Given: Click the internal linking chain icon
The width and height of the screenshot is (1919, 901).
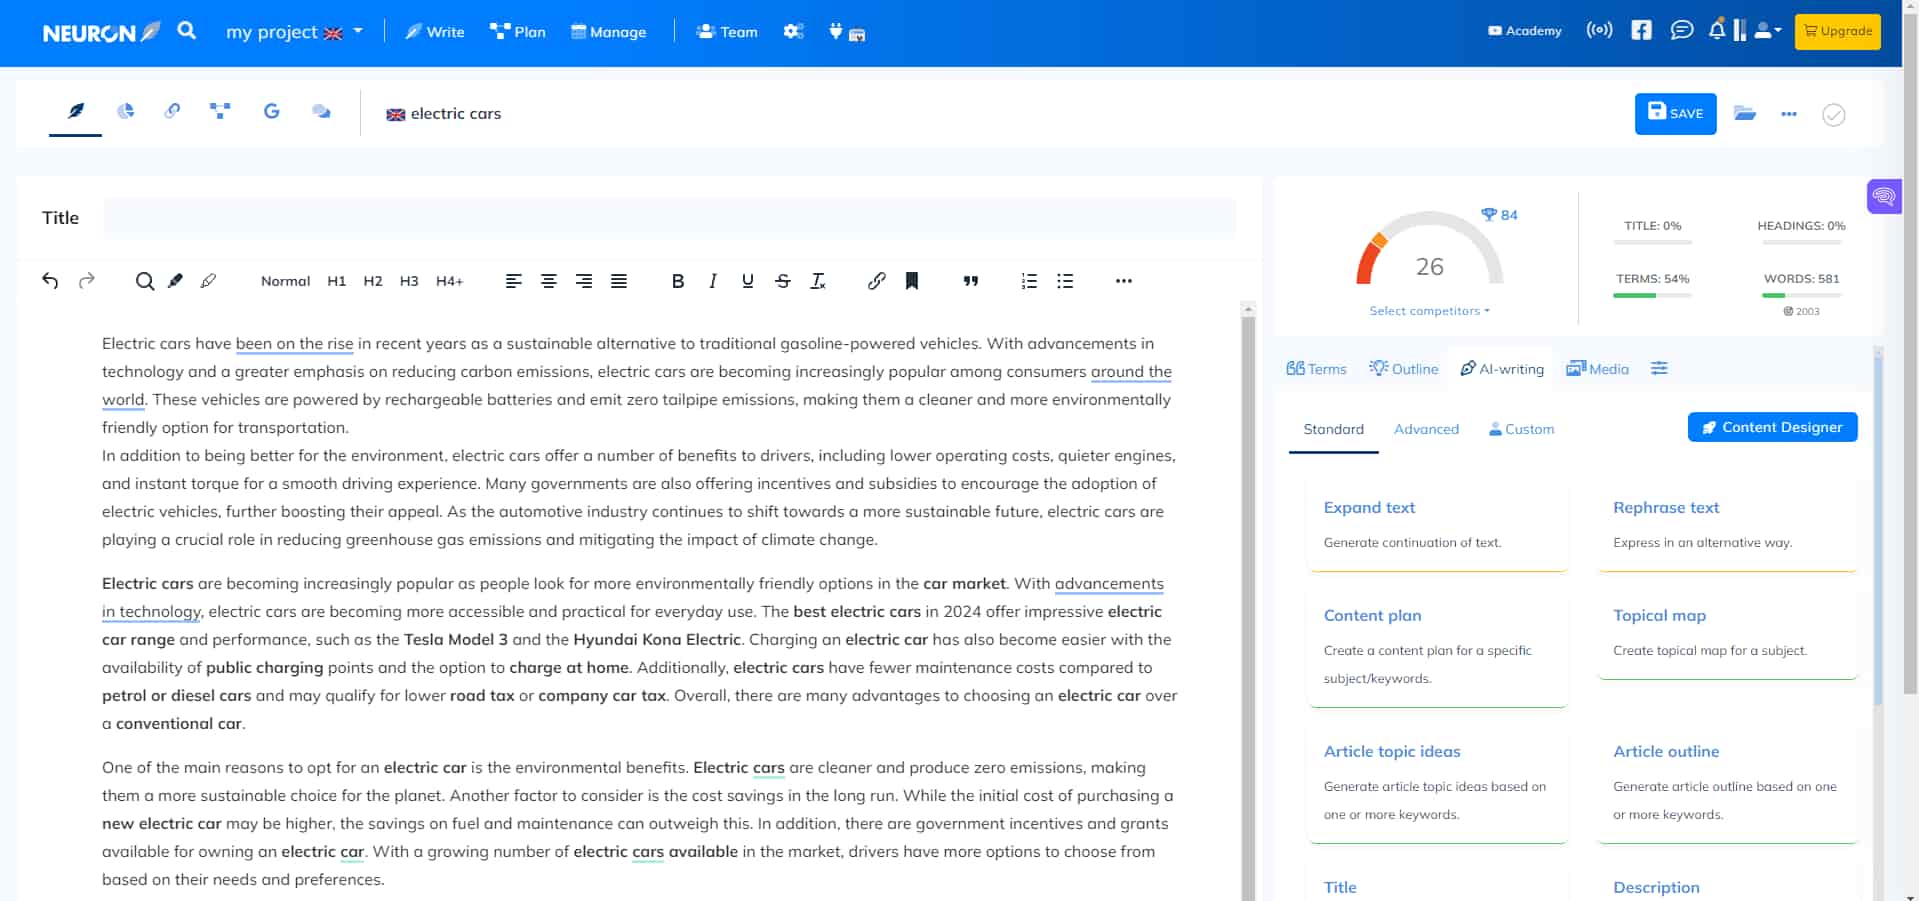Looking at the screenshot, I should [x=171, y=112].
